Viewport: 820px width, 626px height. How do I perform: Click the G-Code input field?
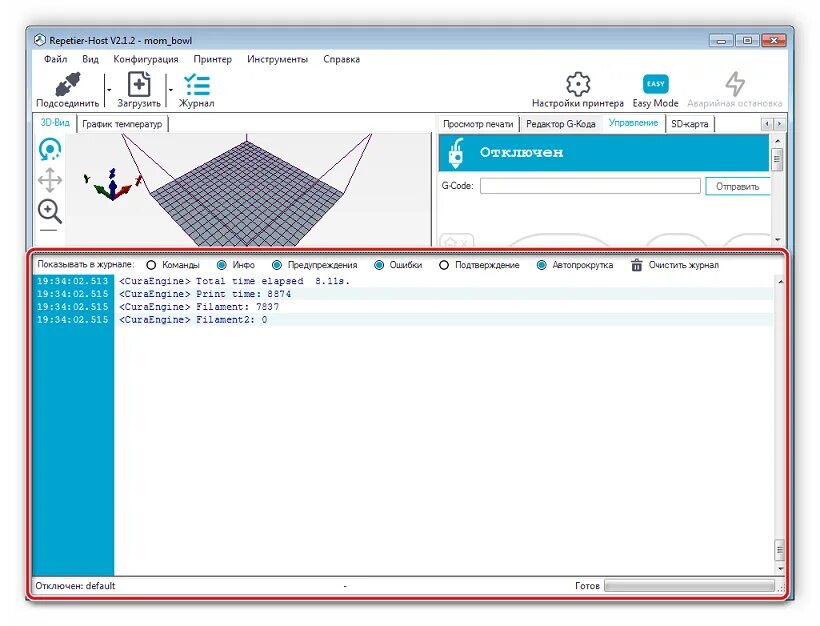pos(590,186)
